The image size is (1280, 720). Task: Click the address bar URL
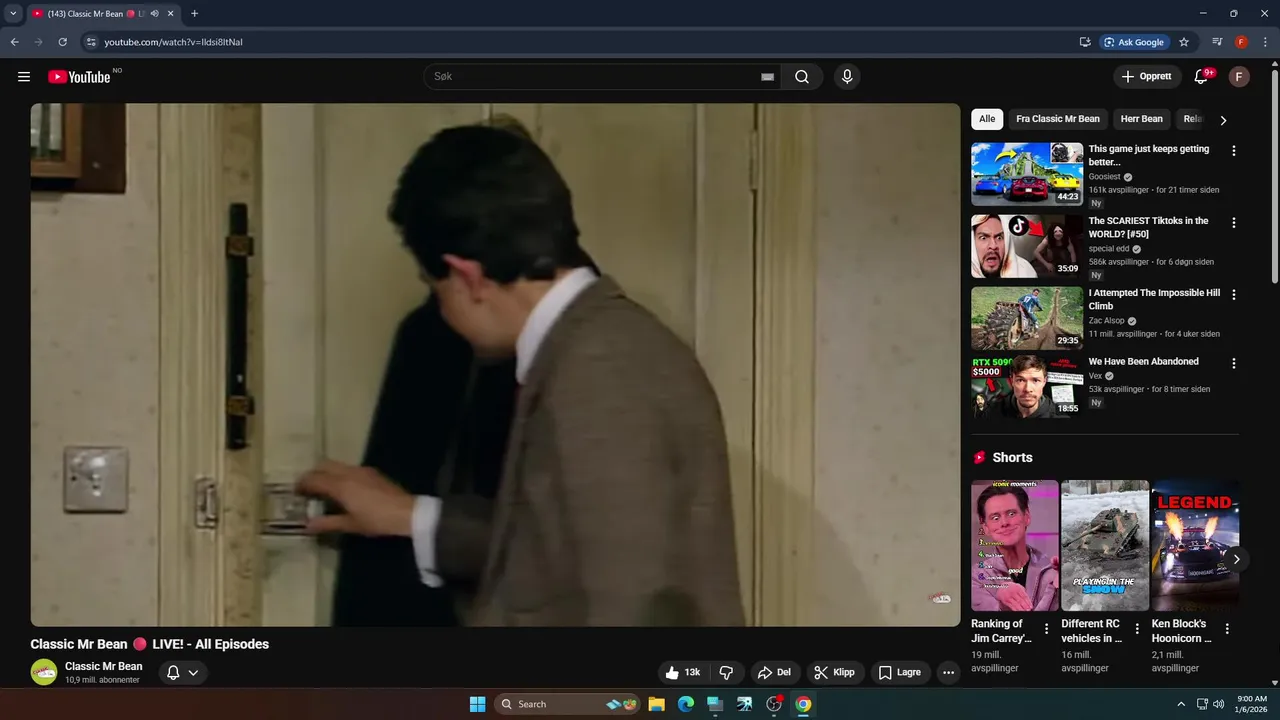(x=174, y=42)
